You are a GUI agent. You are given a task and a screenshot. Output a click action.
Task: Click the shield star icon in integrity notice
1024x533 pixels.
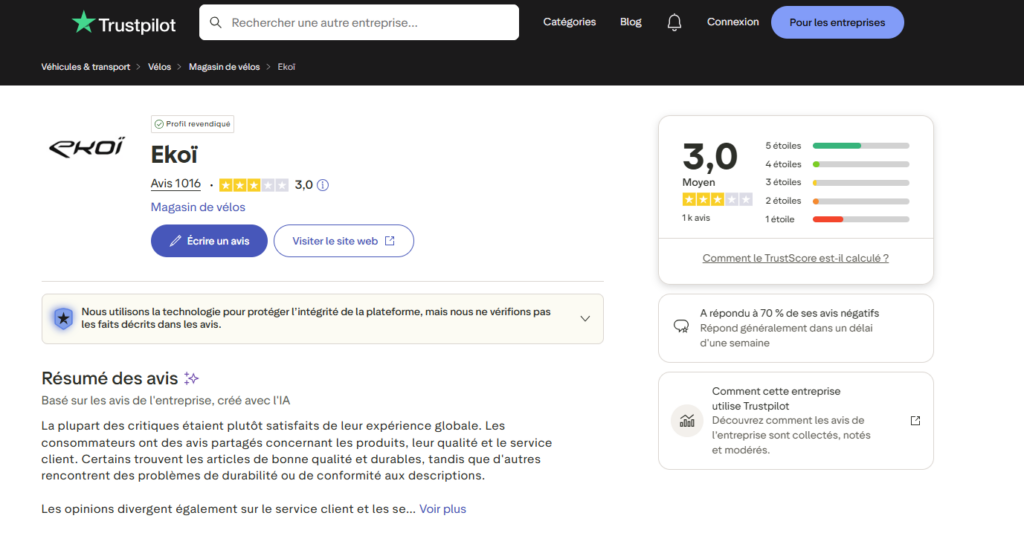[x=63, y=318]
